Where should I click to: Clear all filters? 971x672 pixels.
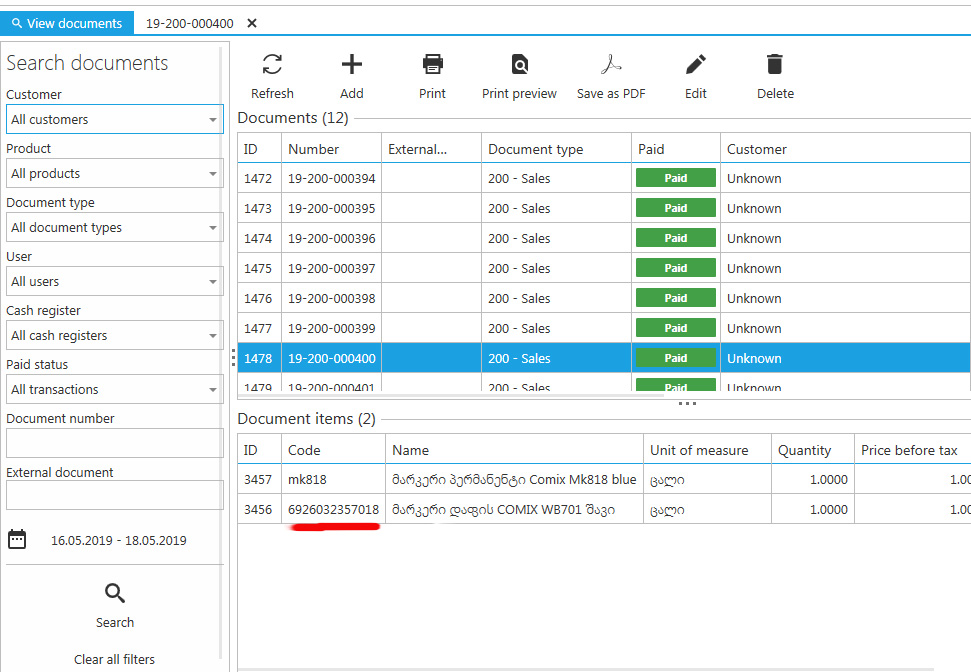[x=115, y=659]
